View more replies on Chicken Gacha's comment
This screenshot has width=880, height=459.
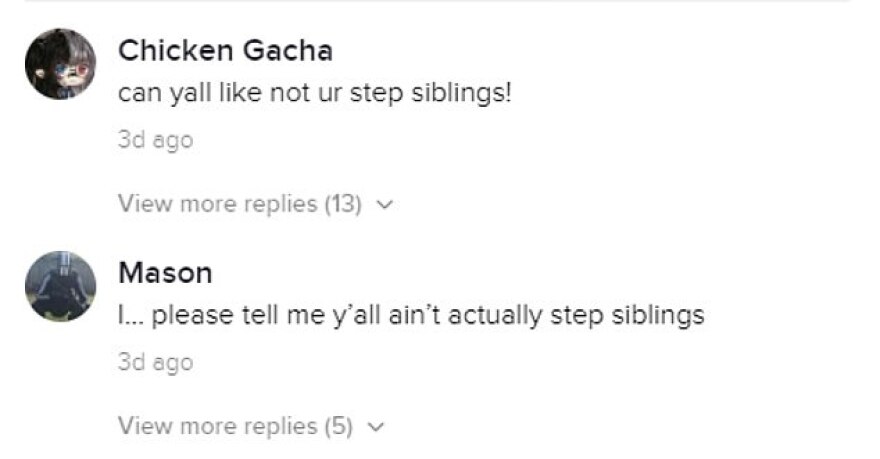239,204
